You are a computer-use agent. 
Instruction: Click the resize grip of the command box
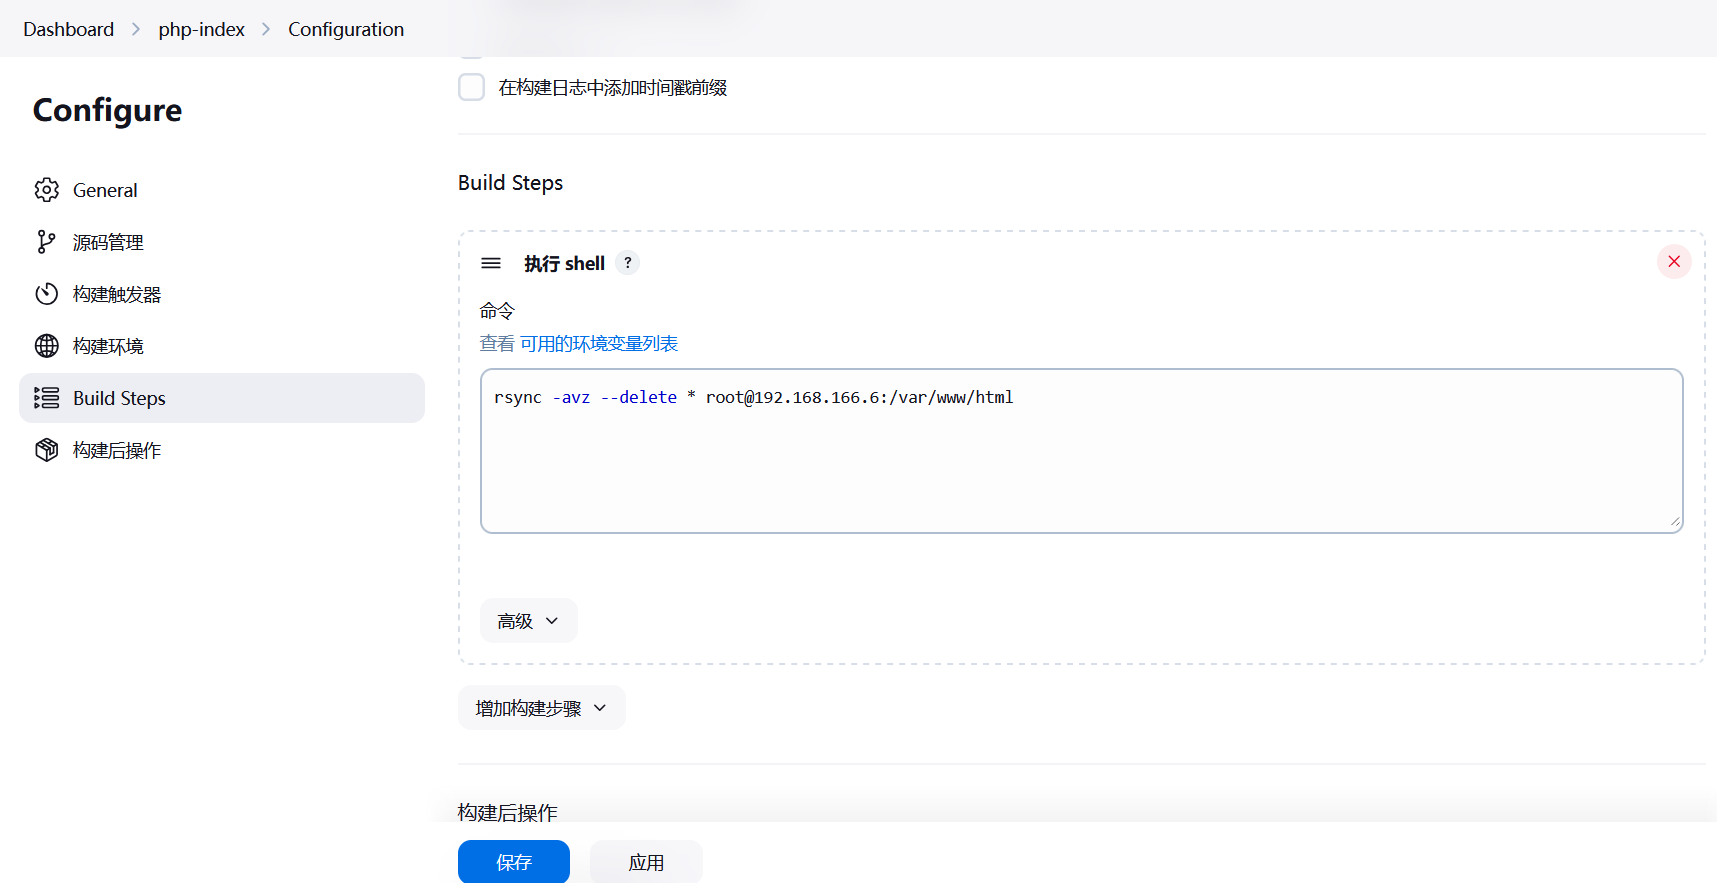point(1674,522)
